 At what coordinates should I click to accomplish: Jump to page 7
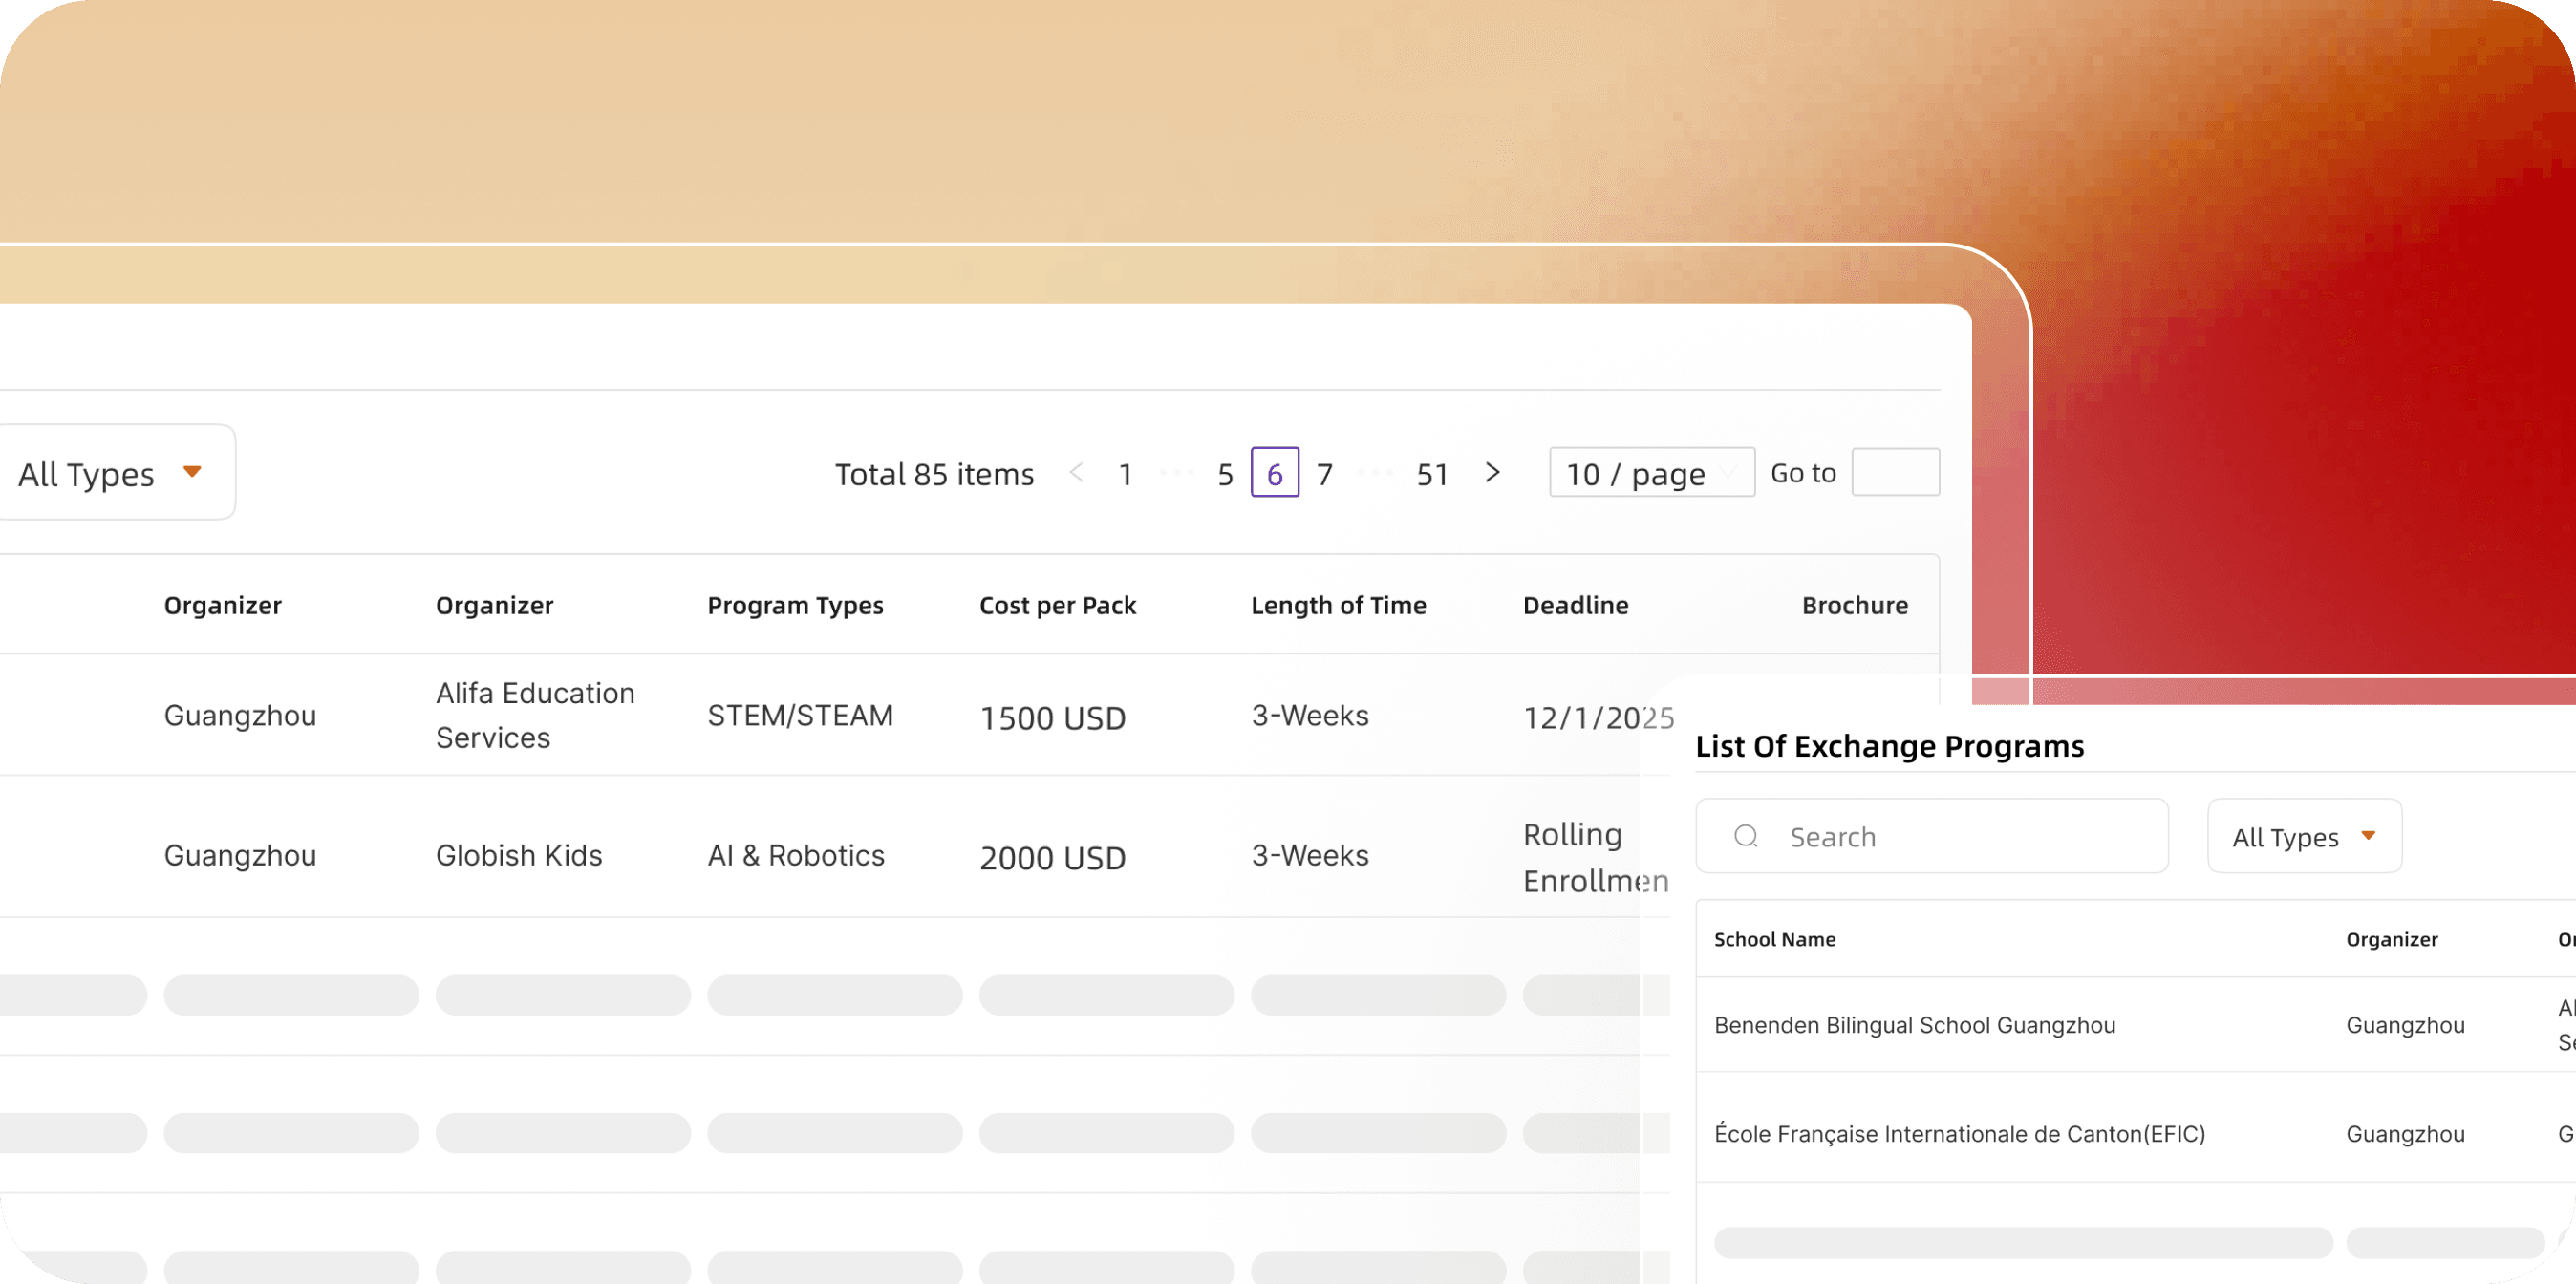(x=1325, y=474)
